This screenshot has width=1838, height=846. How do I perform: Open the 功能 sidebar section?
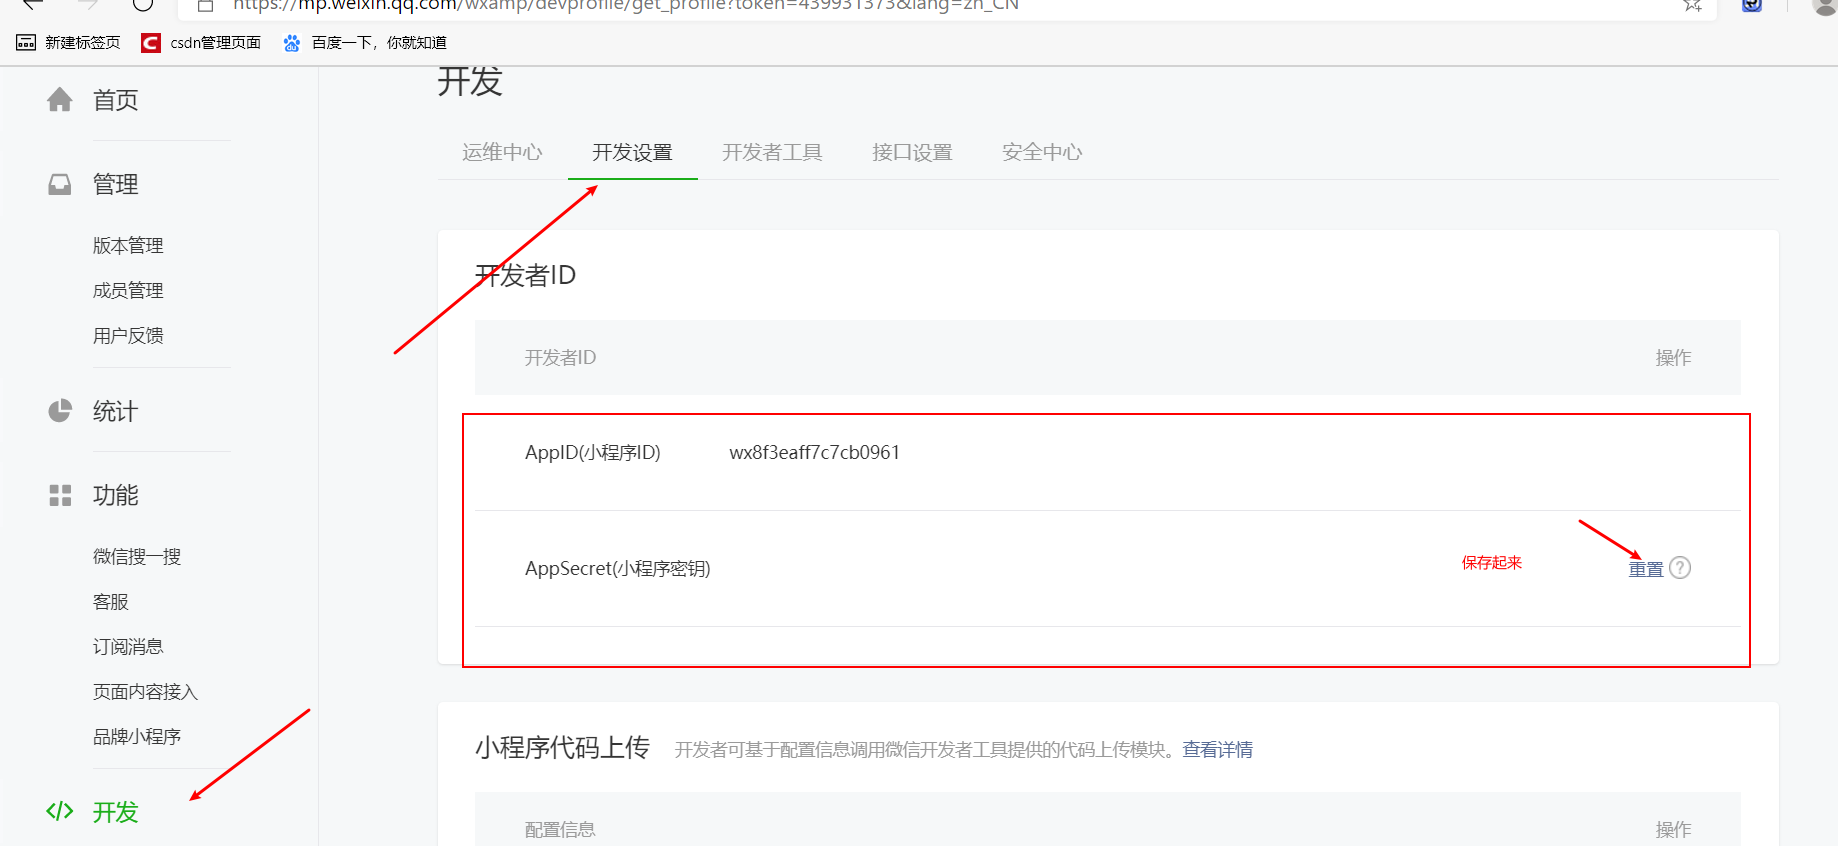[x=116, y=495]
